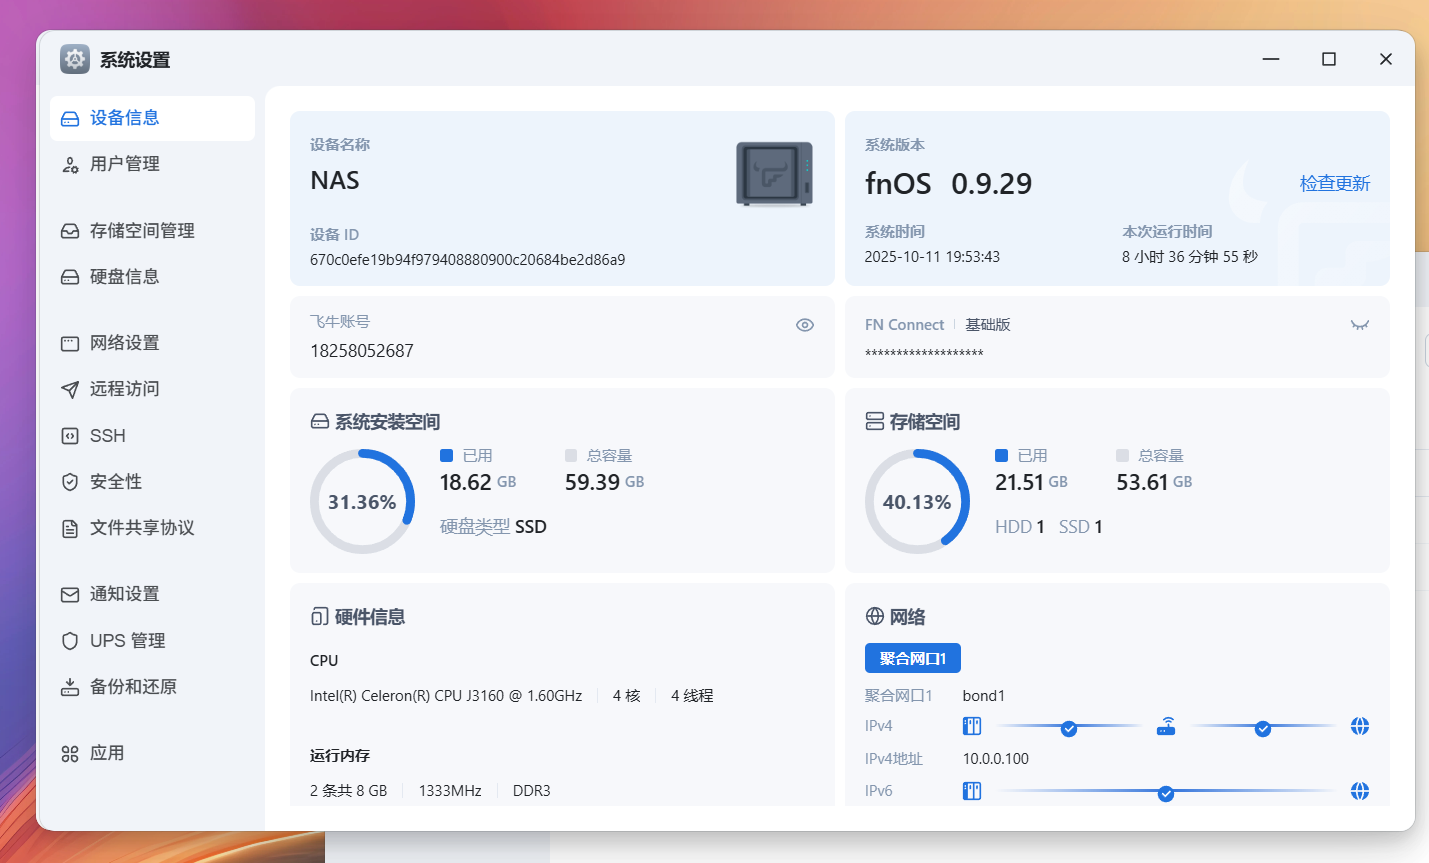Select 设备信息 in the sidebar
1429x863 pixels.
click(125, 118)
